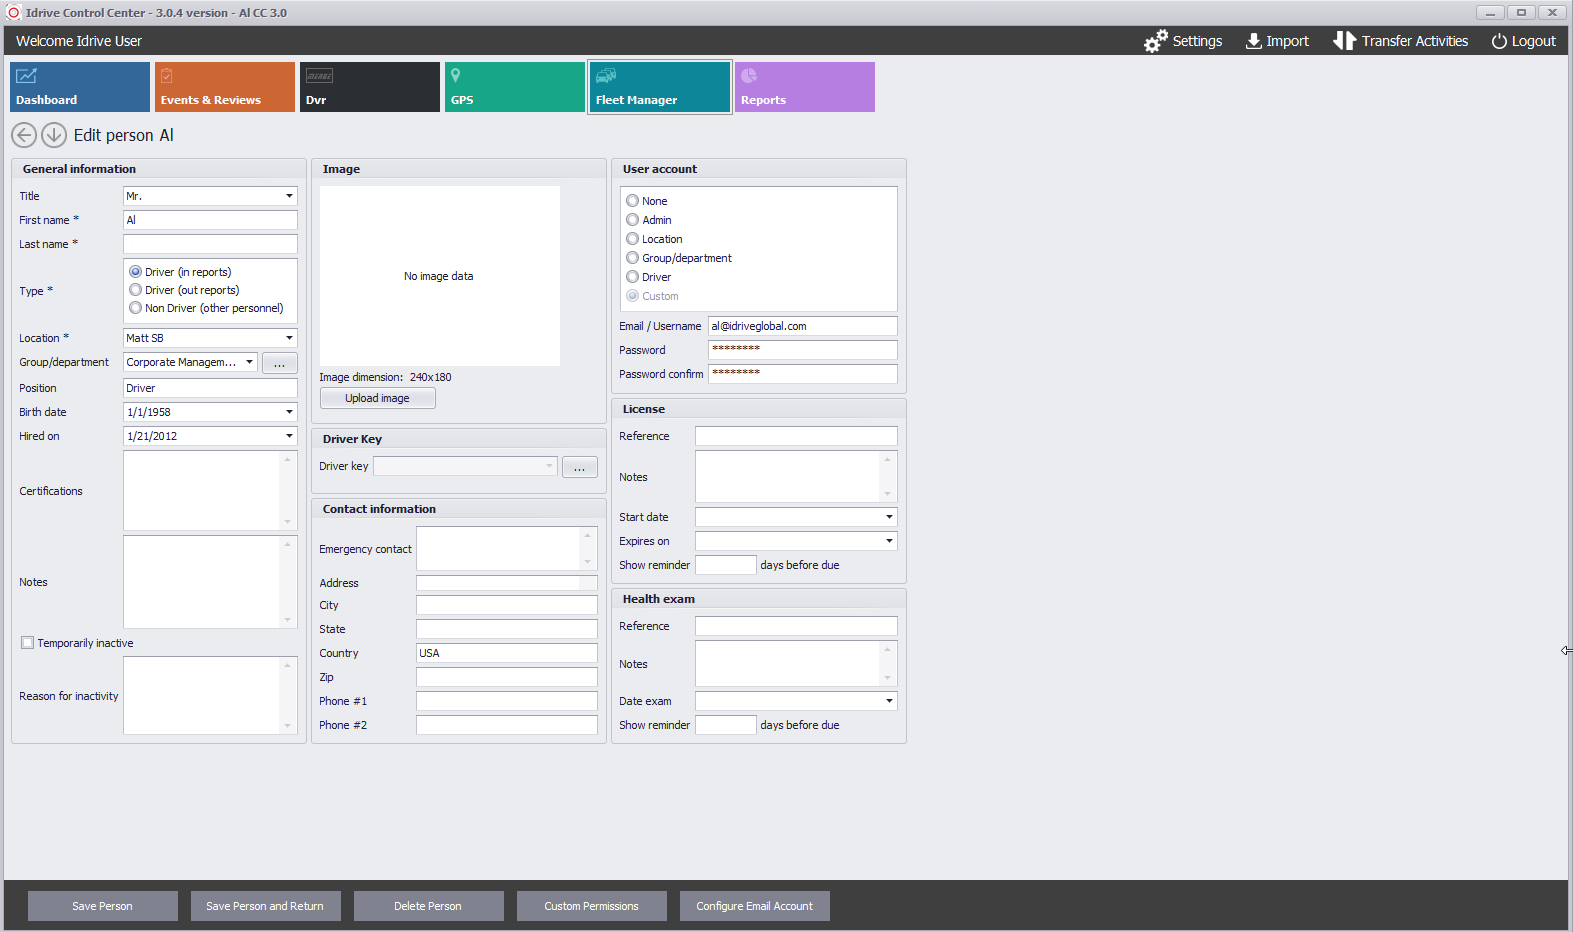The image size is (1573, 932).
Task: Enable the Temporarily inactive checkbox
Action: (x=28, y=643)
